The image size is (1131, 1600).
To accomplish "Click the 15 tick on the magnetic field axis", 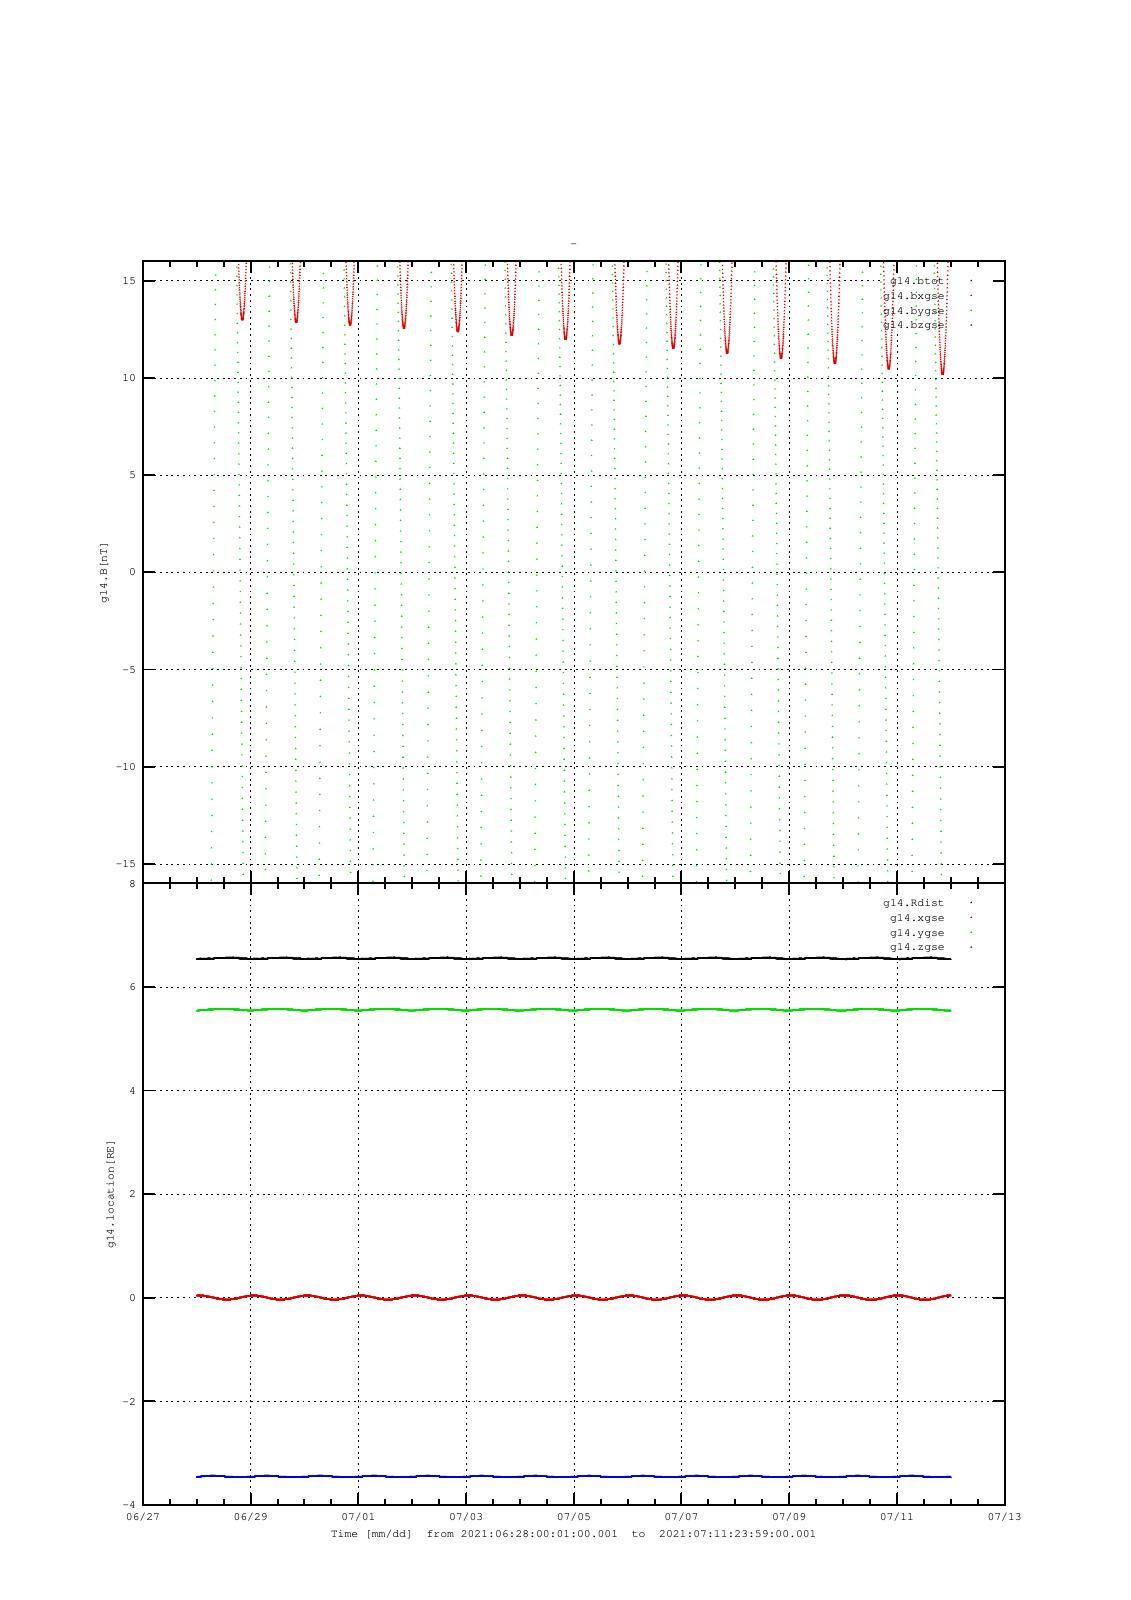I will tap(130, 281).
